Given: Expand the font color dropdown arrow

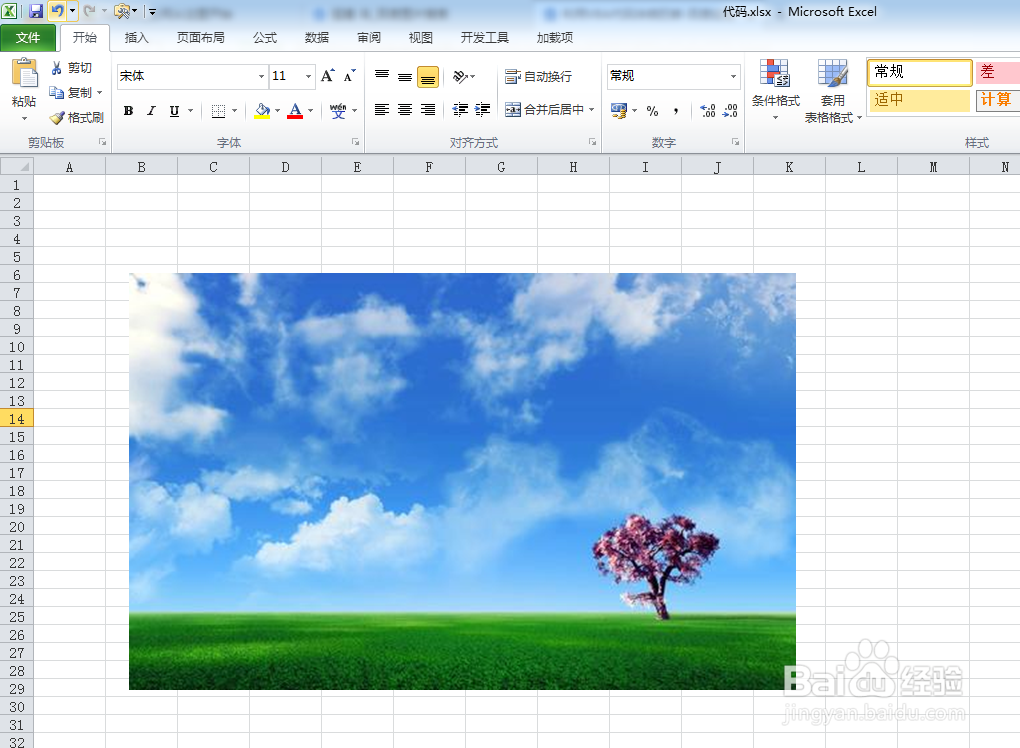Looking at the screenshot, I should (x=310, y=111).
